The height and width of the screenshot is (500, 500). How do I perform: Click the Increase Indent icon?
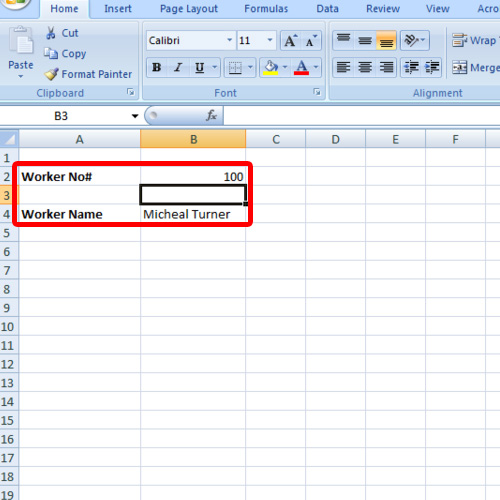click(x=432, y=68)
